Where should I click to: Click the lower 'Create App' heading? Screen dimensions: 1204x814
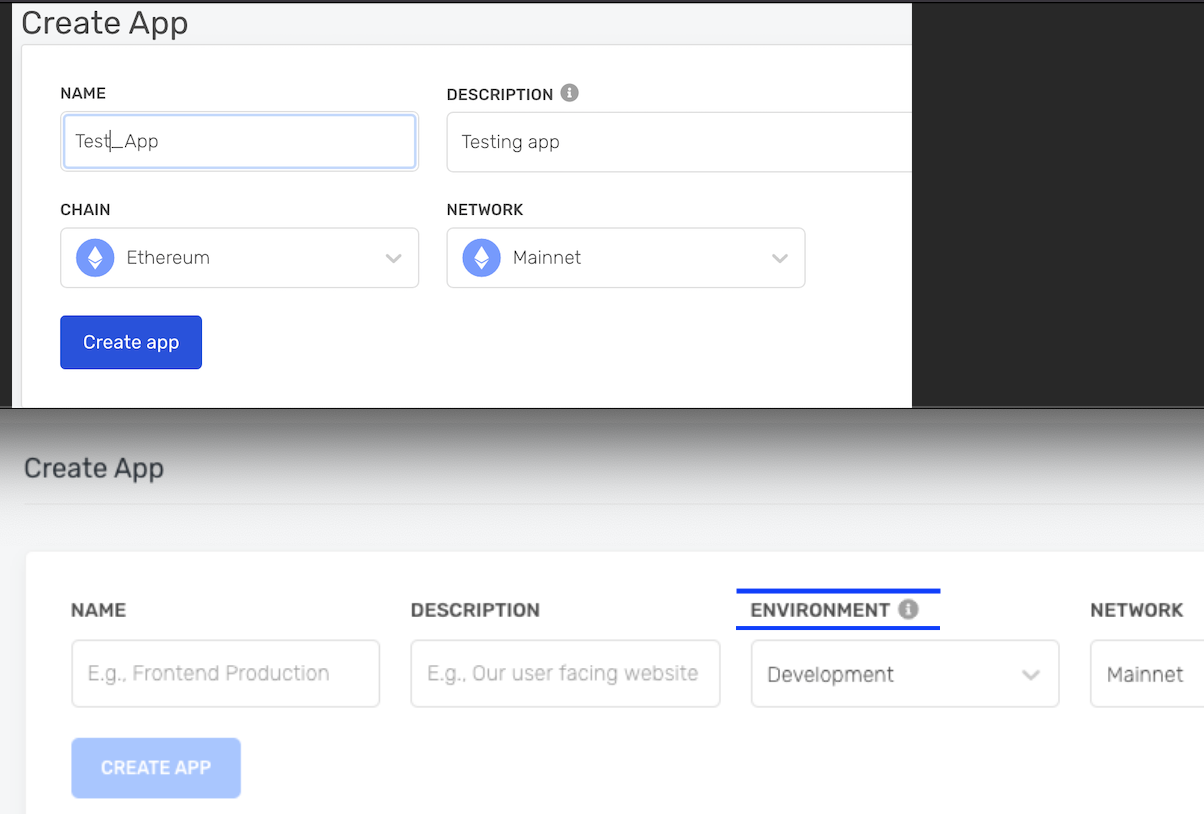(x=94, y=468)
